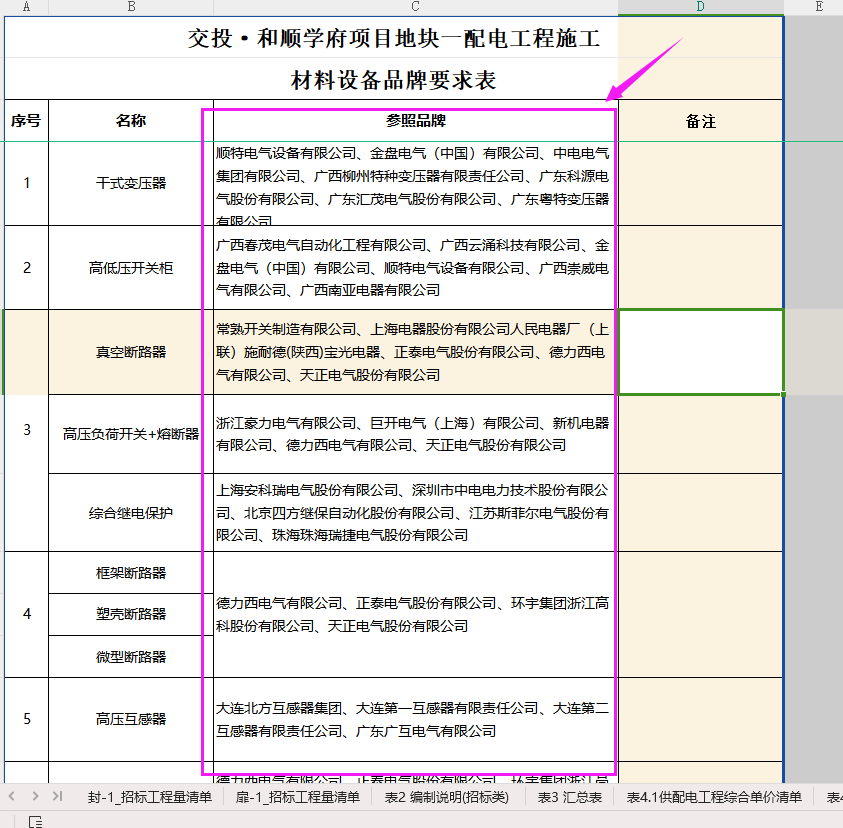Select the 微型断路器 cell

[131, 656]
